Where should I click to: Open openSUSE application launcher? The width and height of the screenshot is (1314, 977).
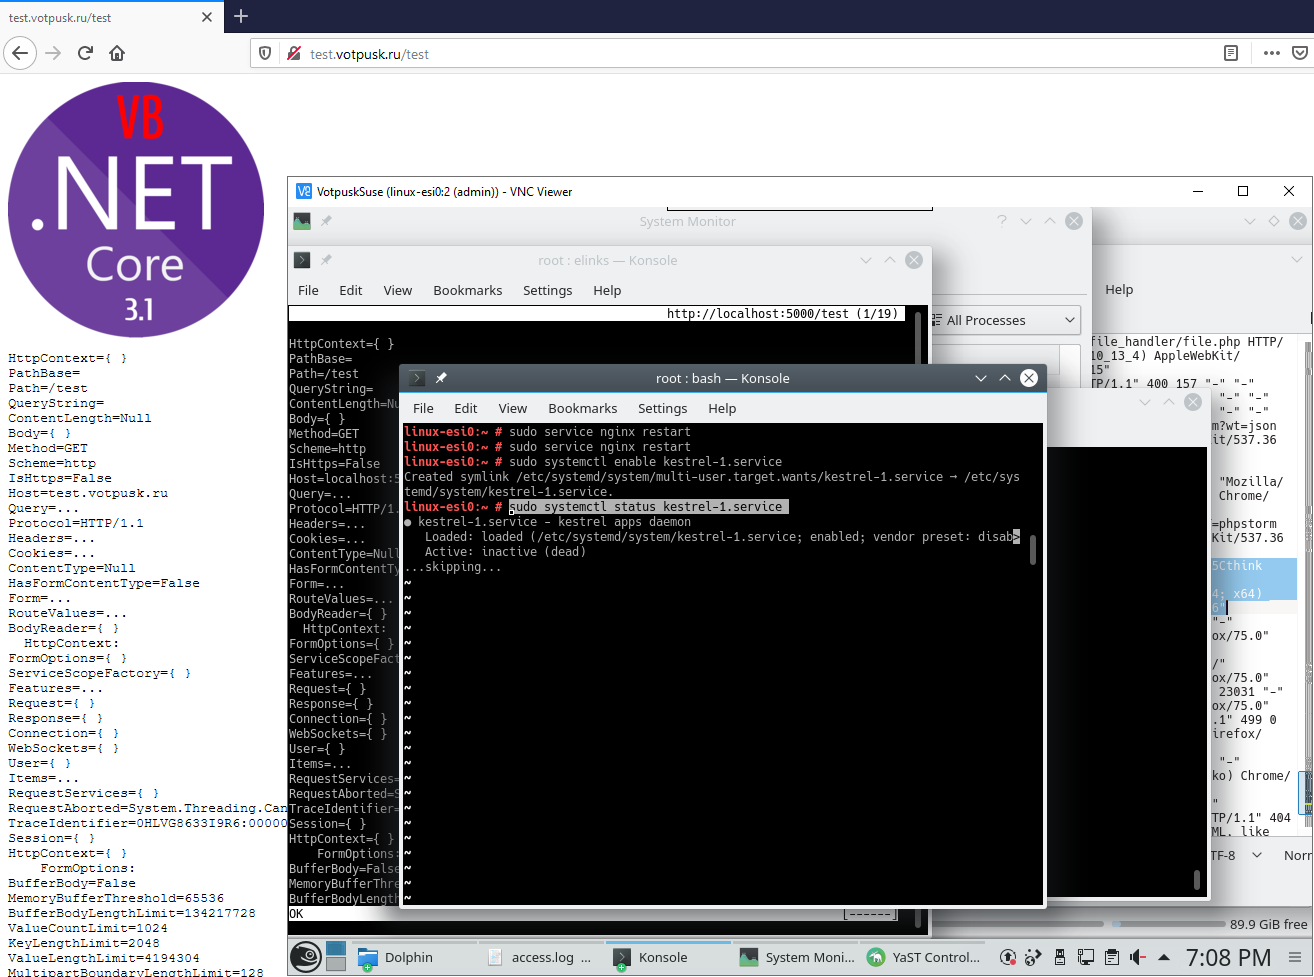coord(306,957)
